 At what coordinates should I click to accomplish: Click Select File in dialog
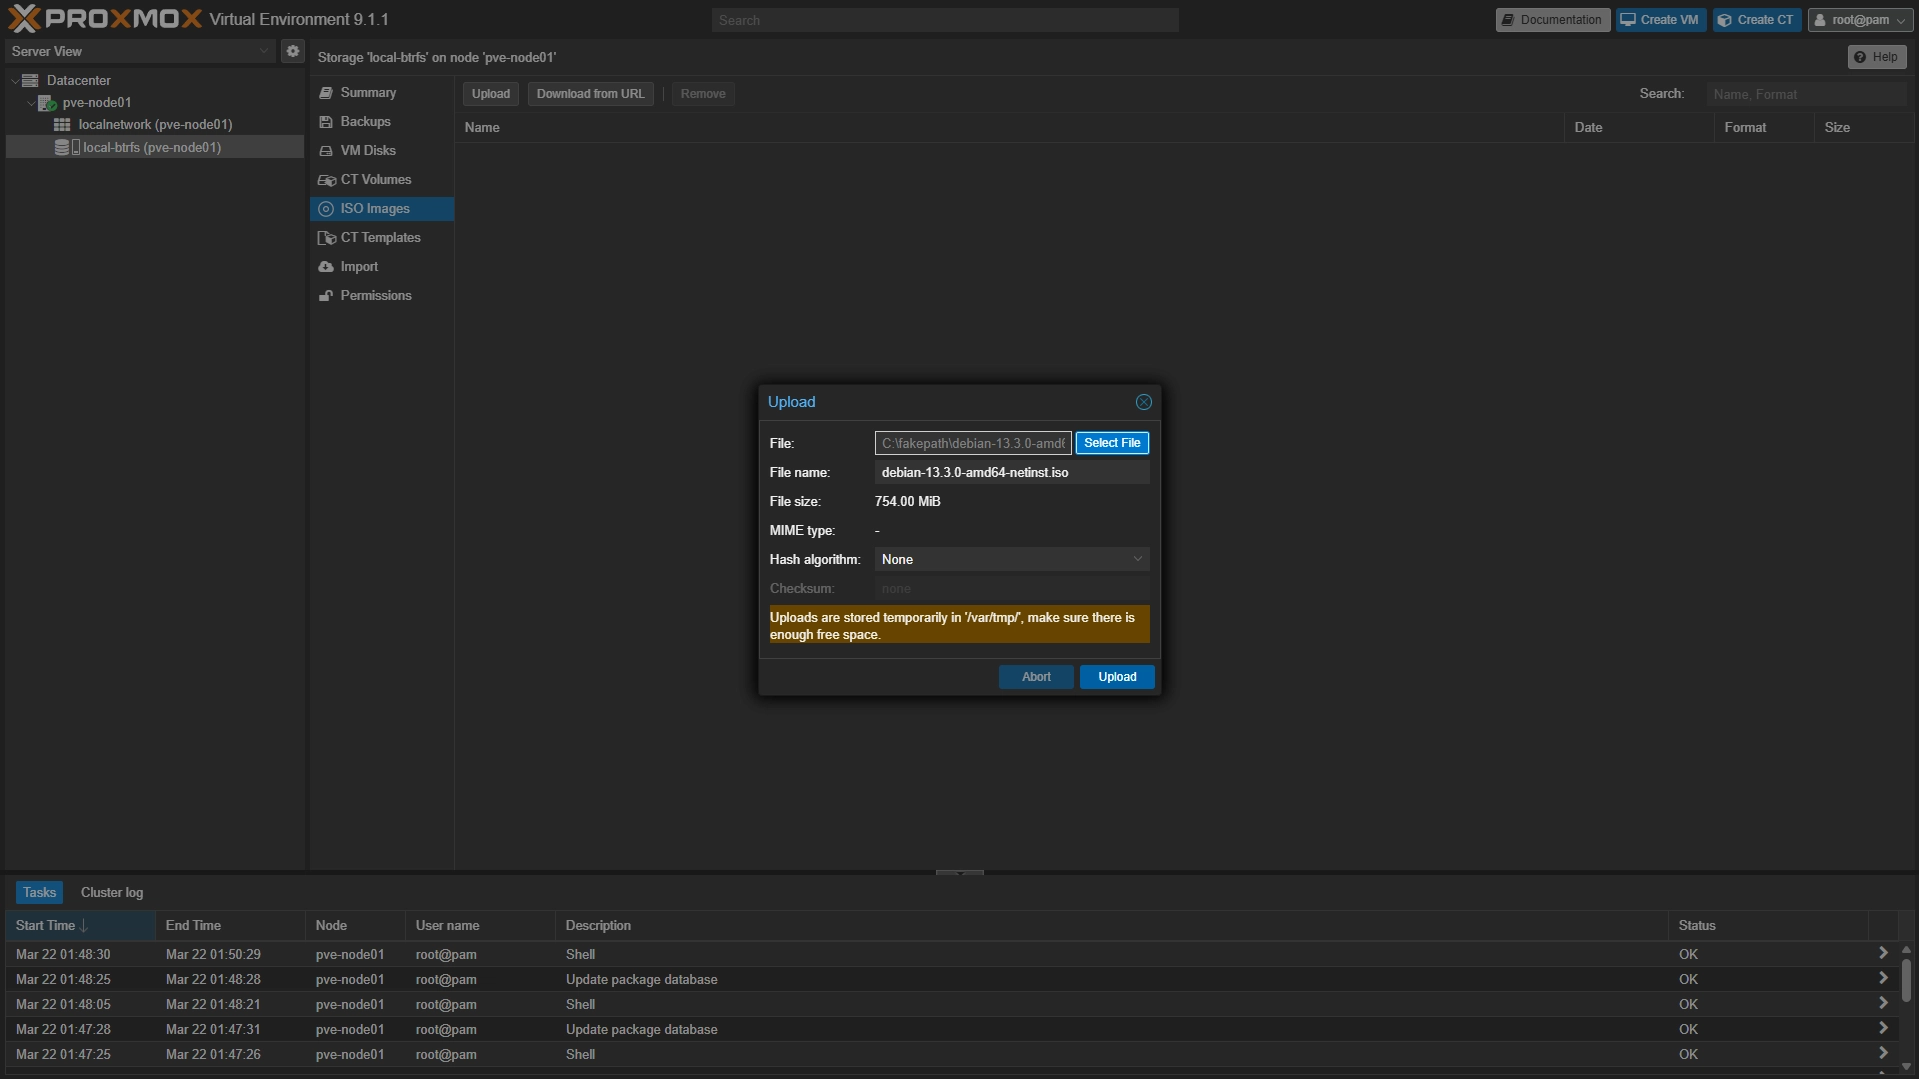1112,443
